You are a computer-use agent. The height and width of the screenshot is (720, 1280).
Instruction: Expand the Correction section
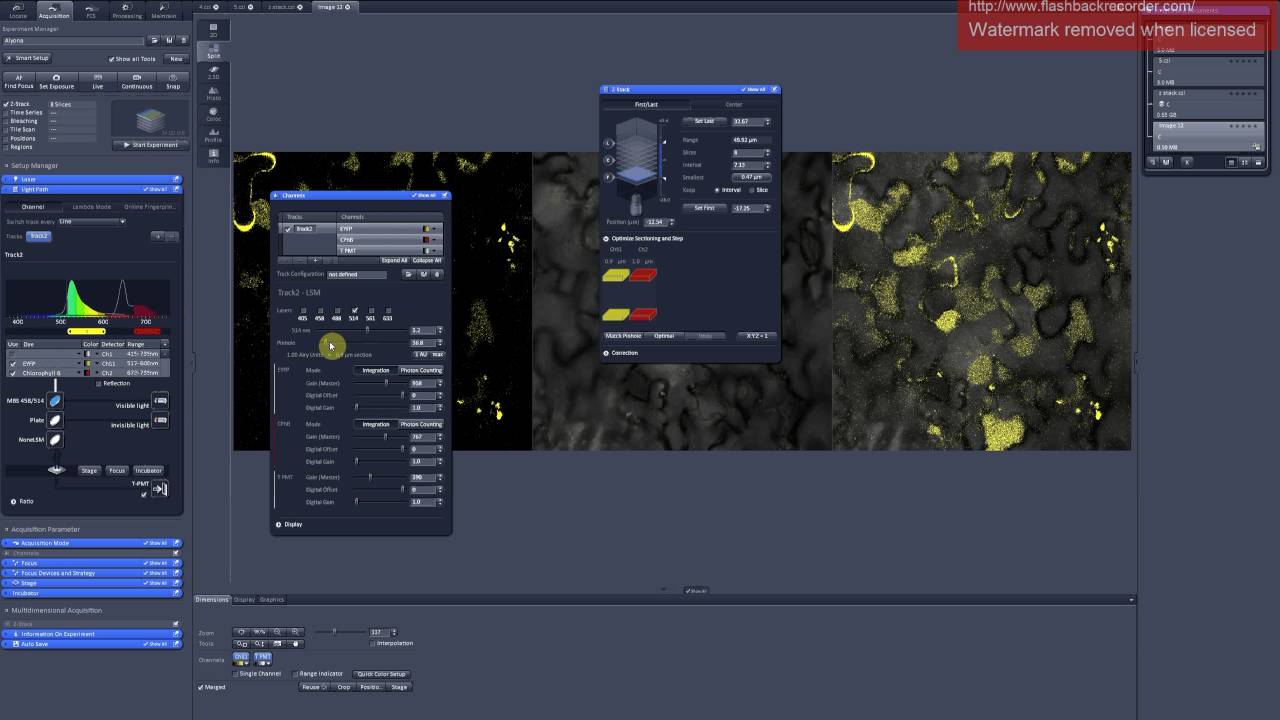pyautogui.click(x=606, y=353)
